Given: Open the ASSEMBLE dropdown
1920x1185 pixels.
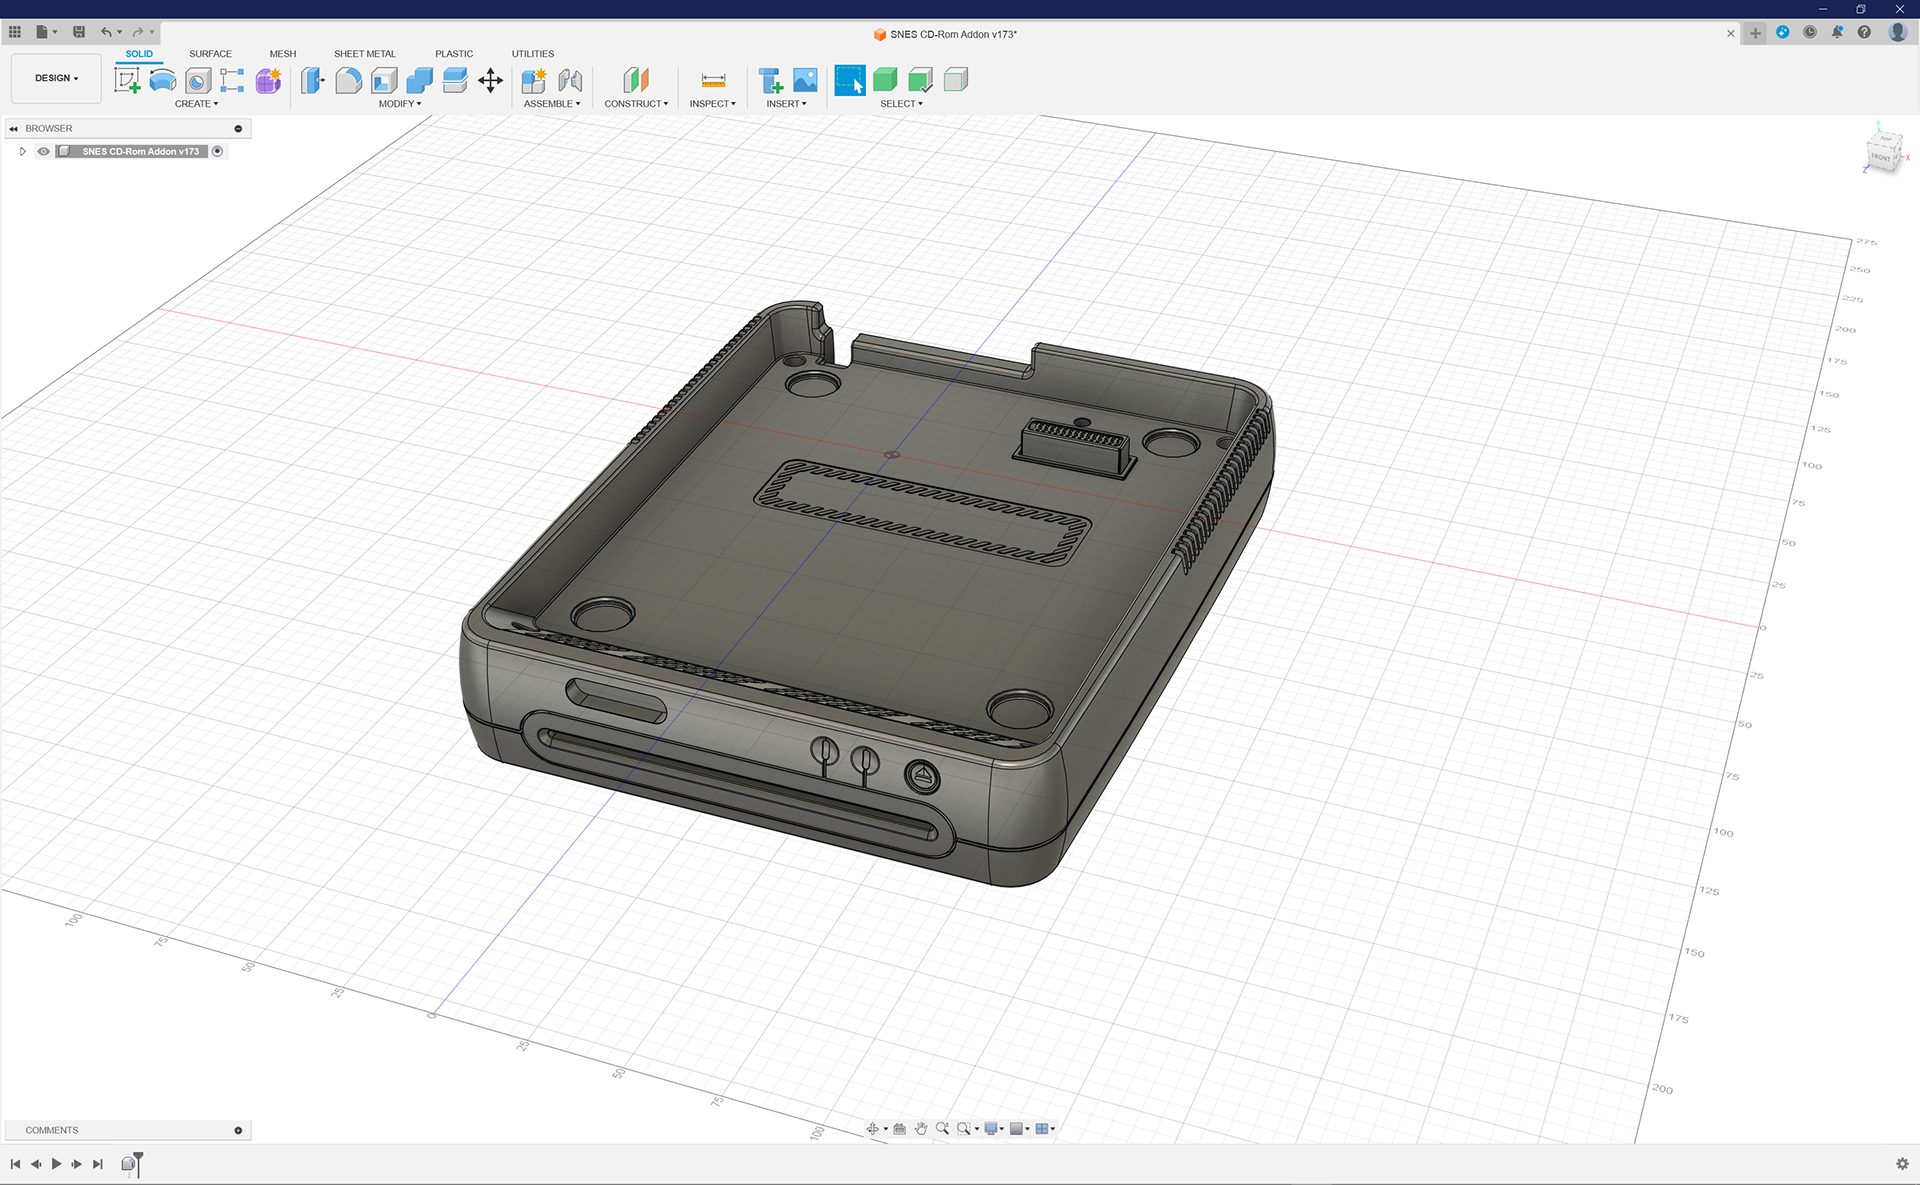Looking at the screenshot, I should coord(552,104).
